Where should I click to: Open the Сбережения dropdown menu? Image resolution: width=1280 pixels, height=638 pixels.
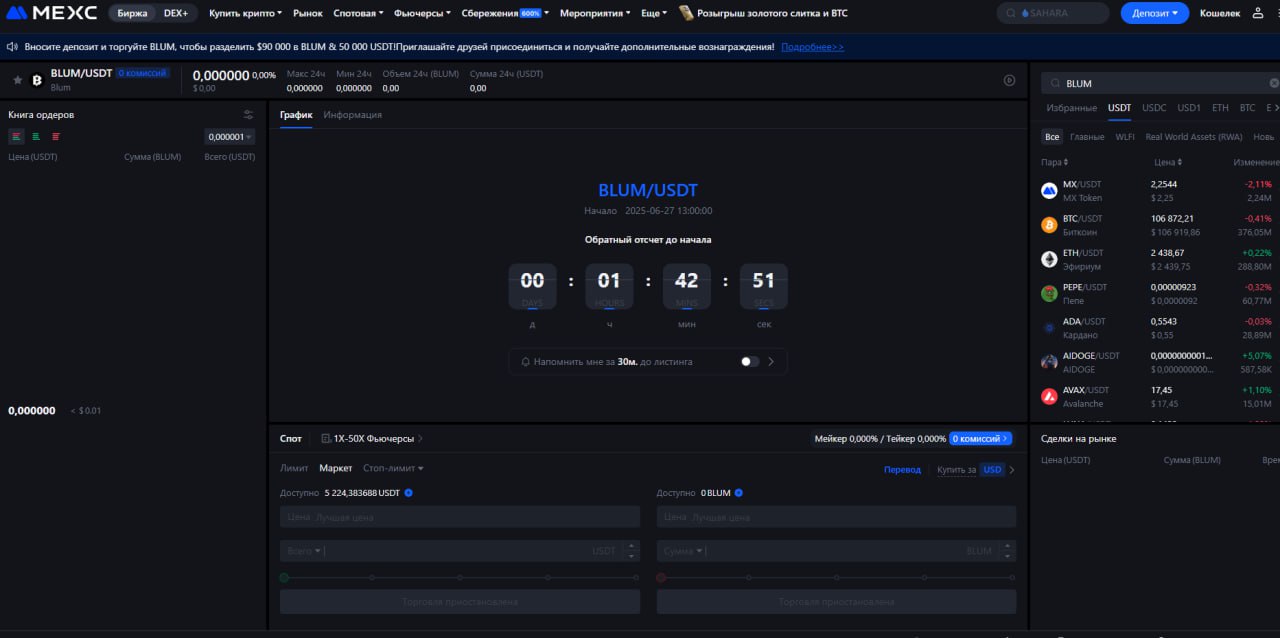(505, 13)
